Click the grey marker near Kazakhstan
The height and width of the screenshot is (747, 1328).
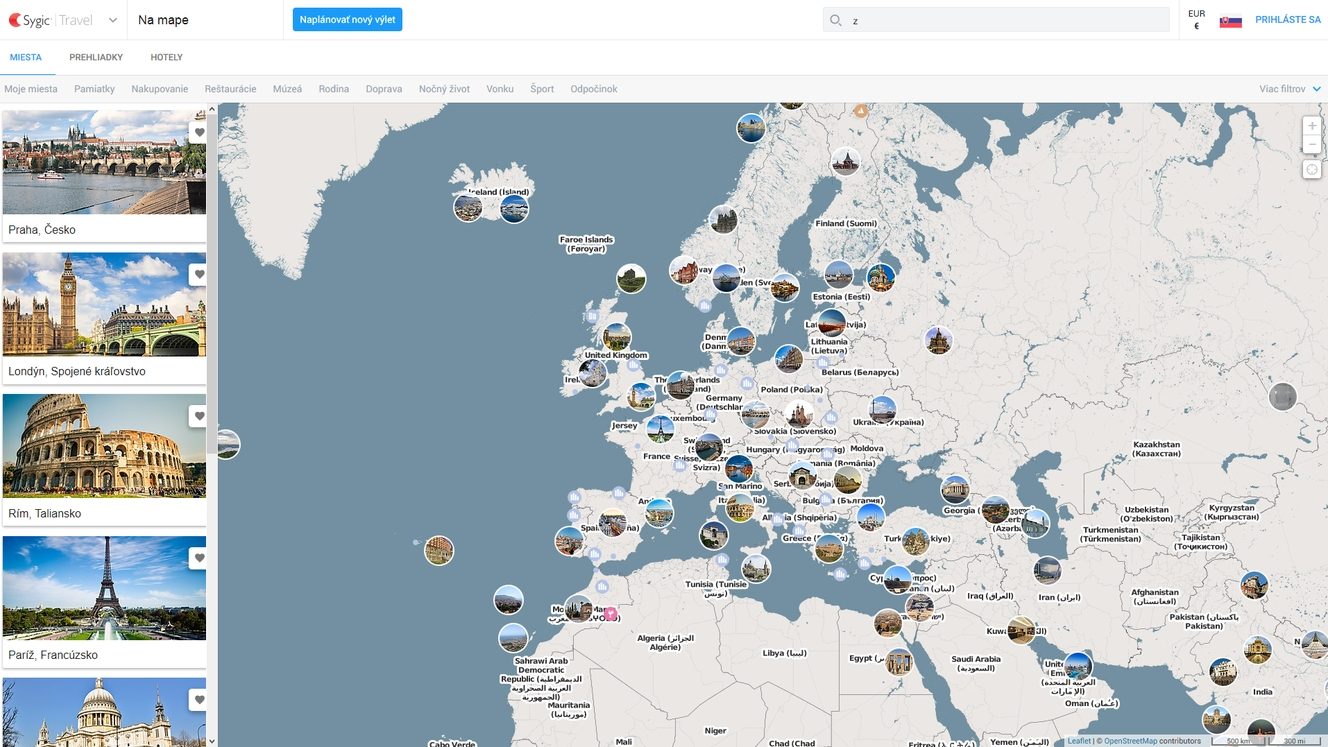coord(1282,397)
